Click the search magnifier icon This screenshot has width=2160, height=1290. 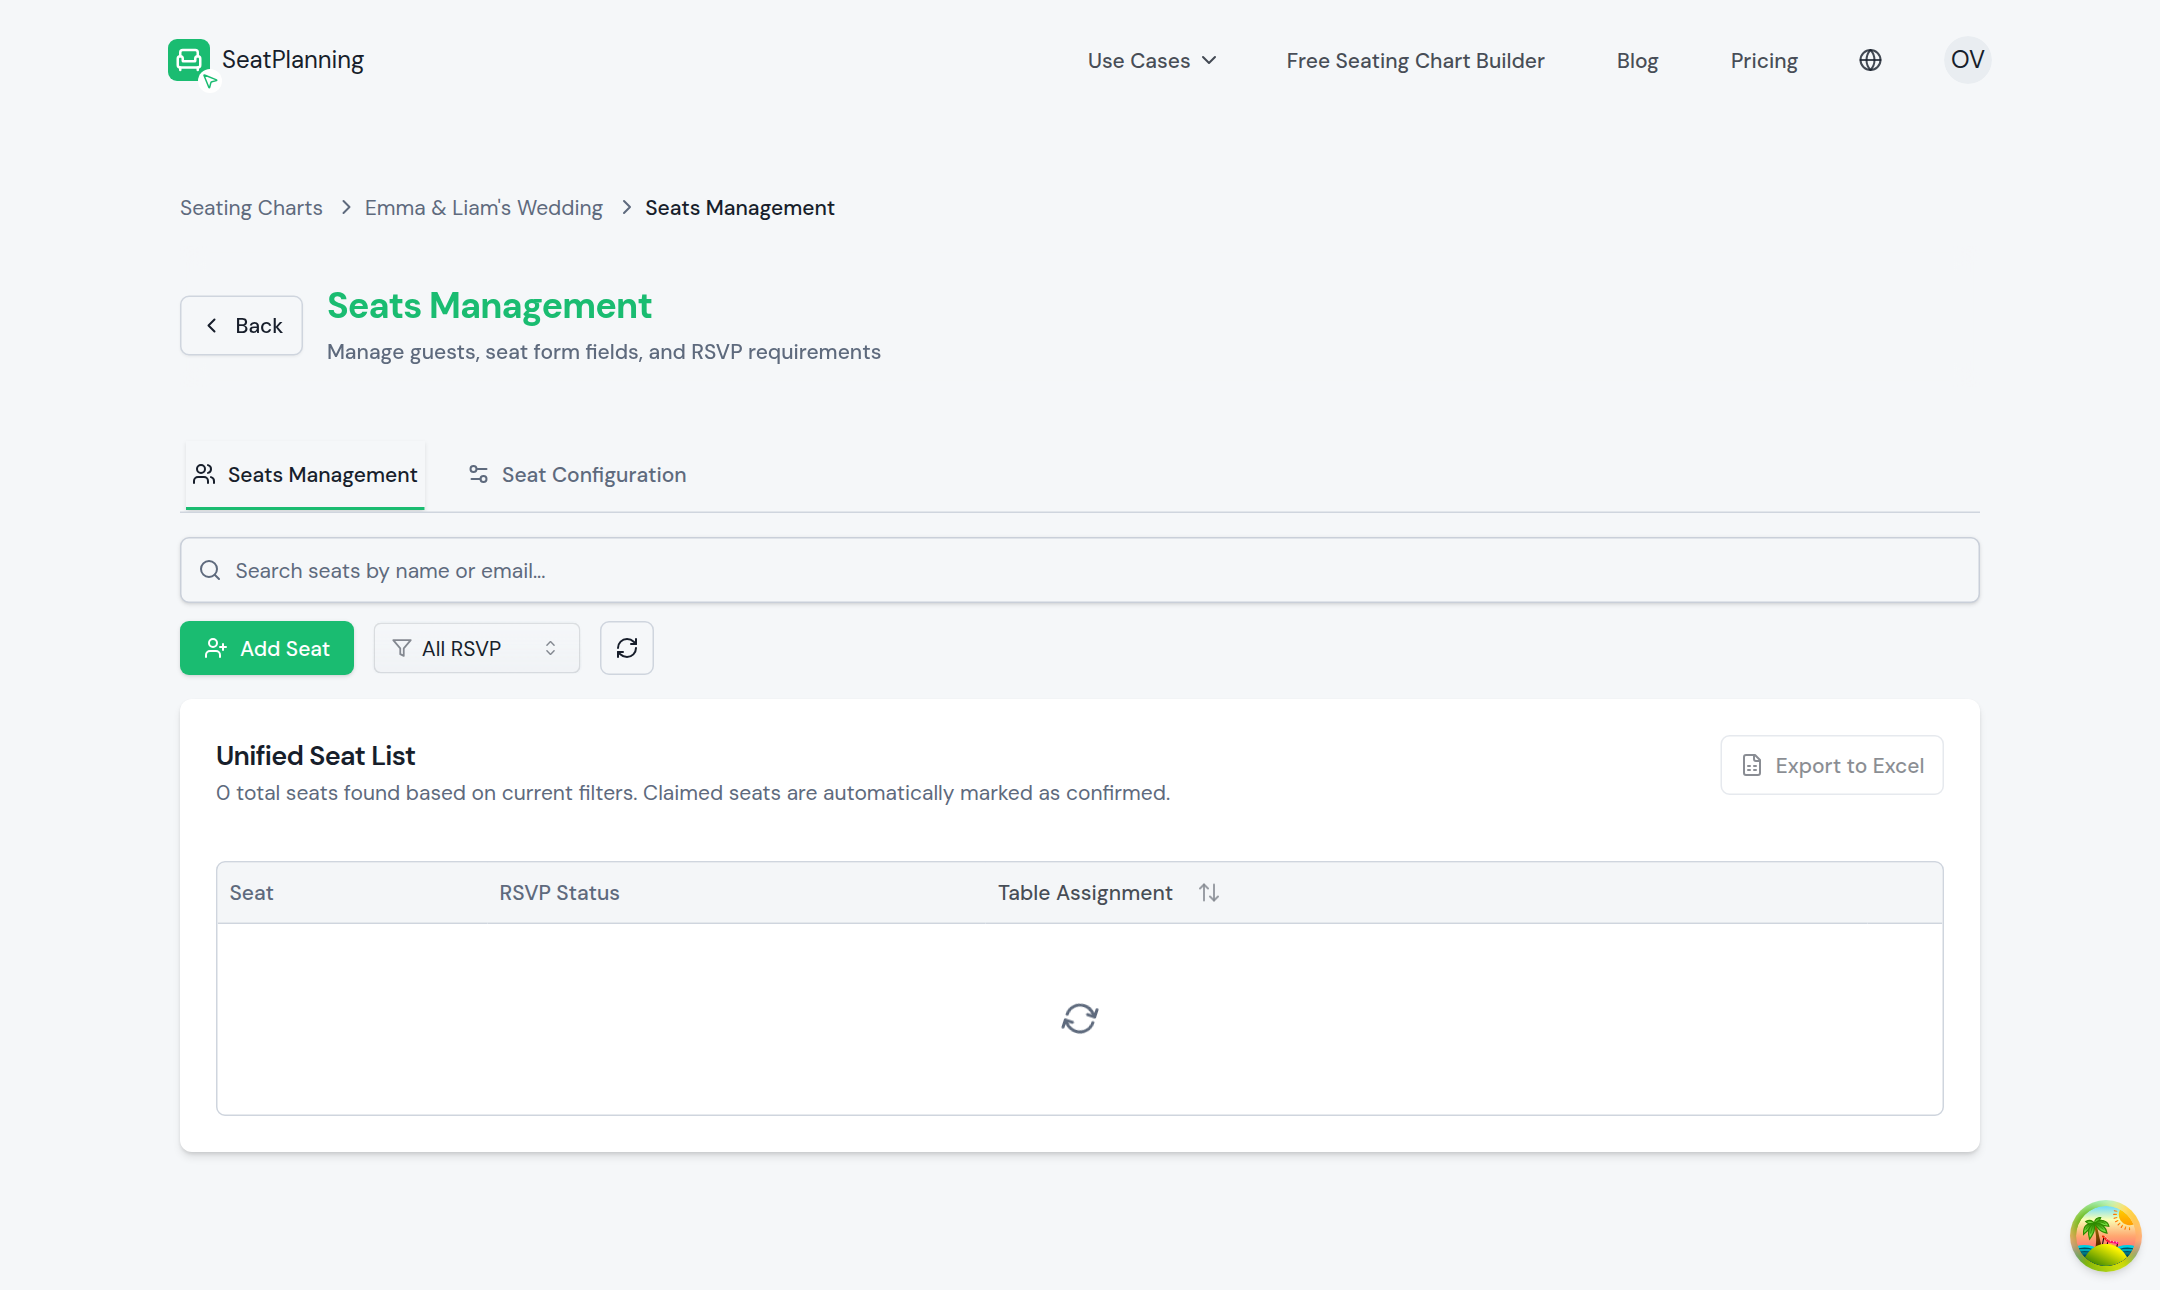[x=210, y=570]
